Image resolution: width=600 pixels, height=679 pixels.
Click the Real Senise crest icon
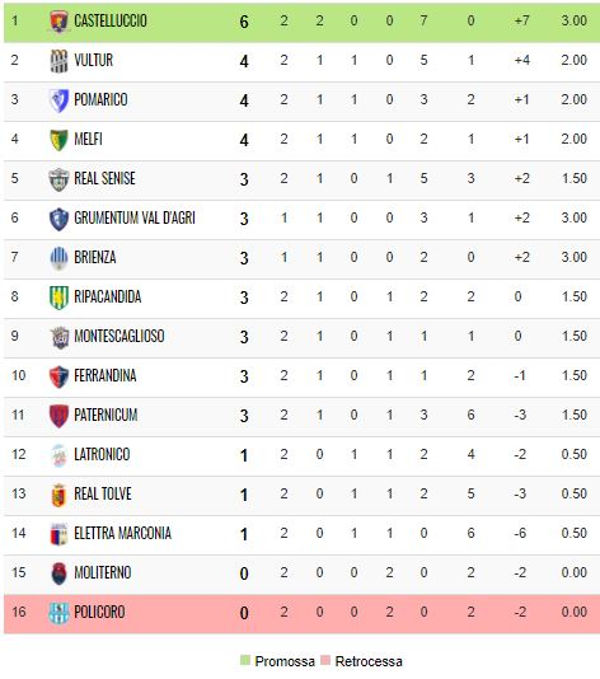coord(59,179)
